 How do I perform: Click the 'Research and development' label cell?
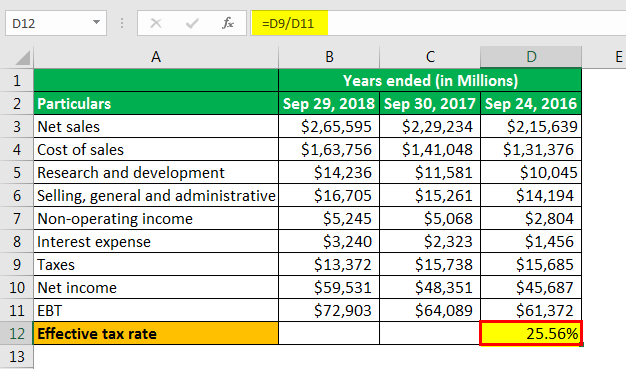click(156, 173)
